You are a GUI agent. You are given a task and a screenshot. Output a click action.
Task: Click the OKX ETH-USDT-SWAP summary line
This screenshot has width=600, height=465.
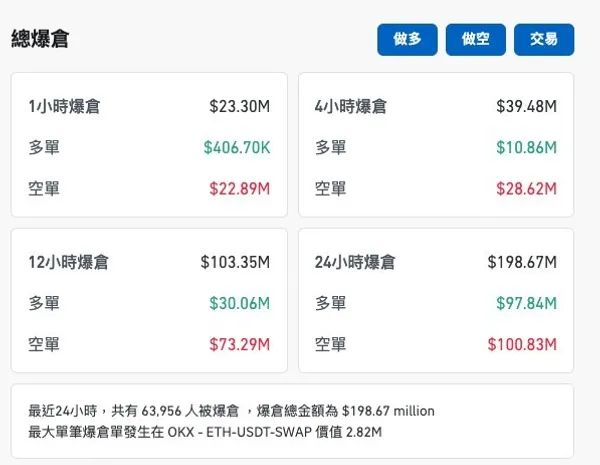click(x=204, y=432)
